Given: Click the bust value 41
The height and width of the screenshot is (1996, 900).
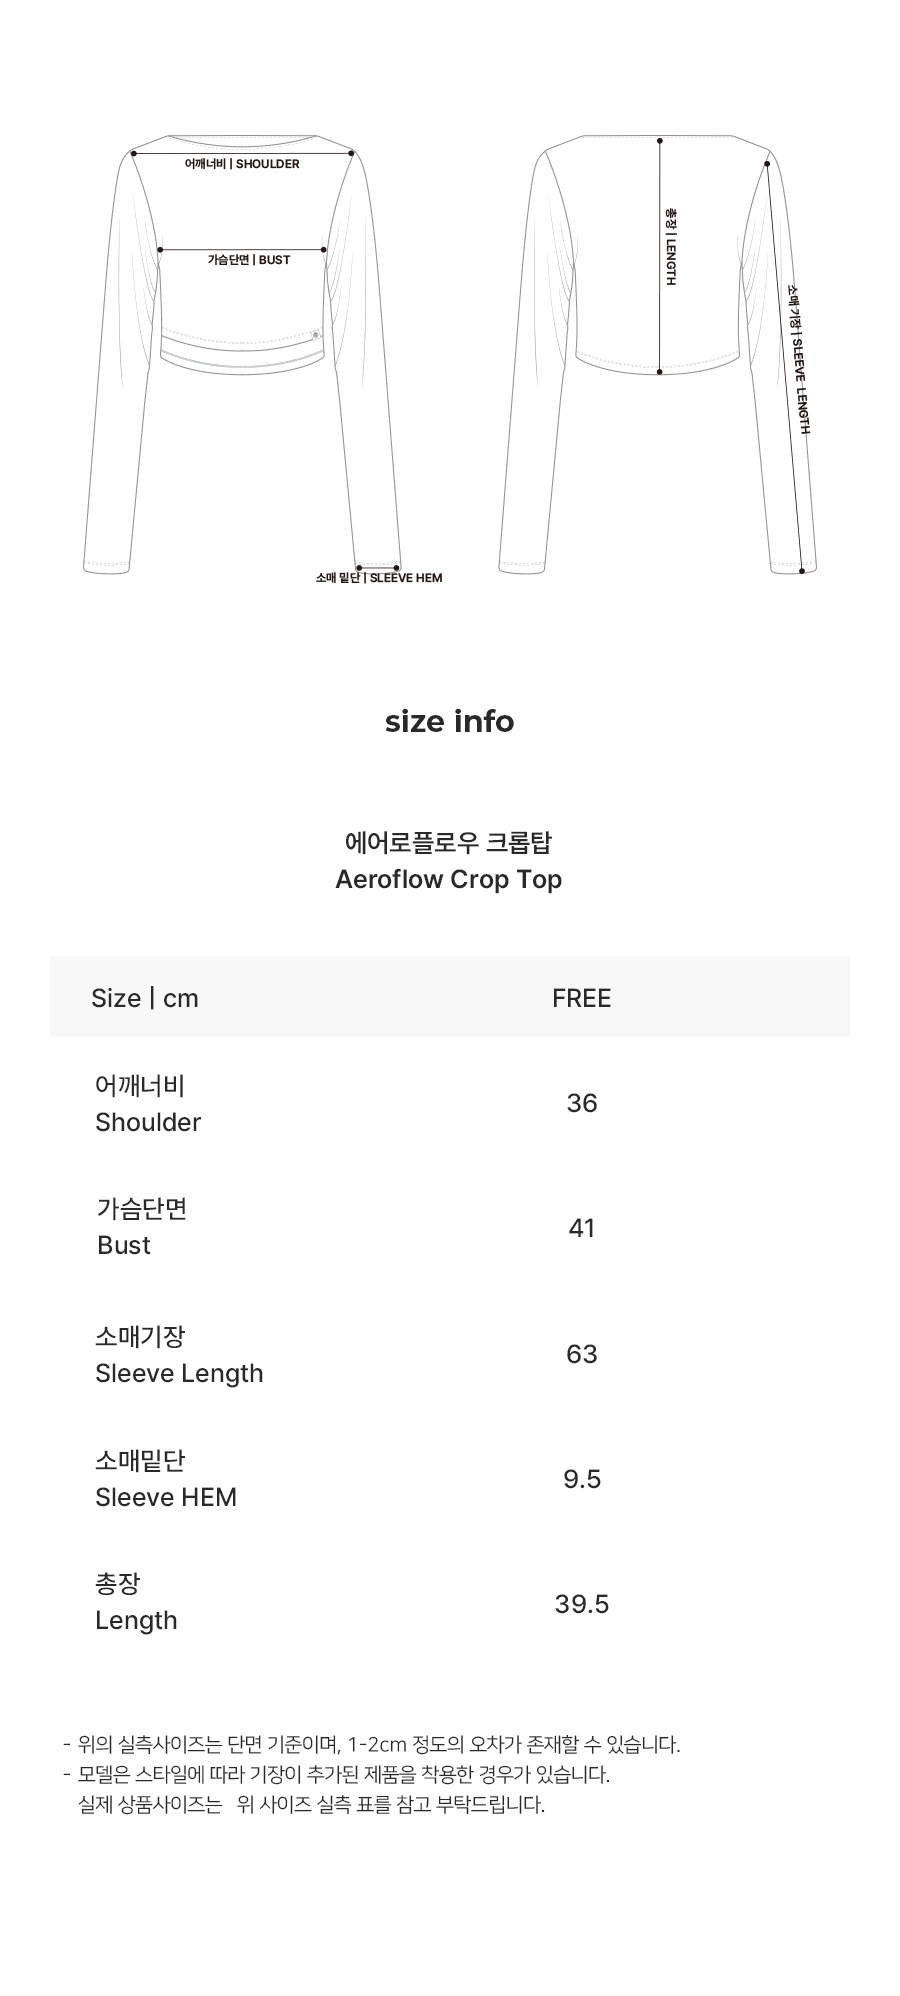Looking at the screenshot, I should [x=581, y=1228].
